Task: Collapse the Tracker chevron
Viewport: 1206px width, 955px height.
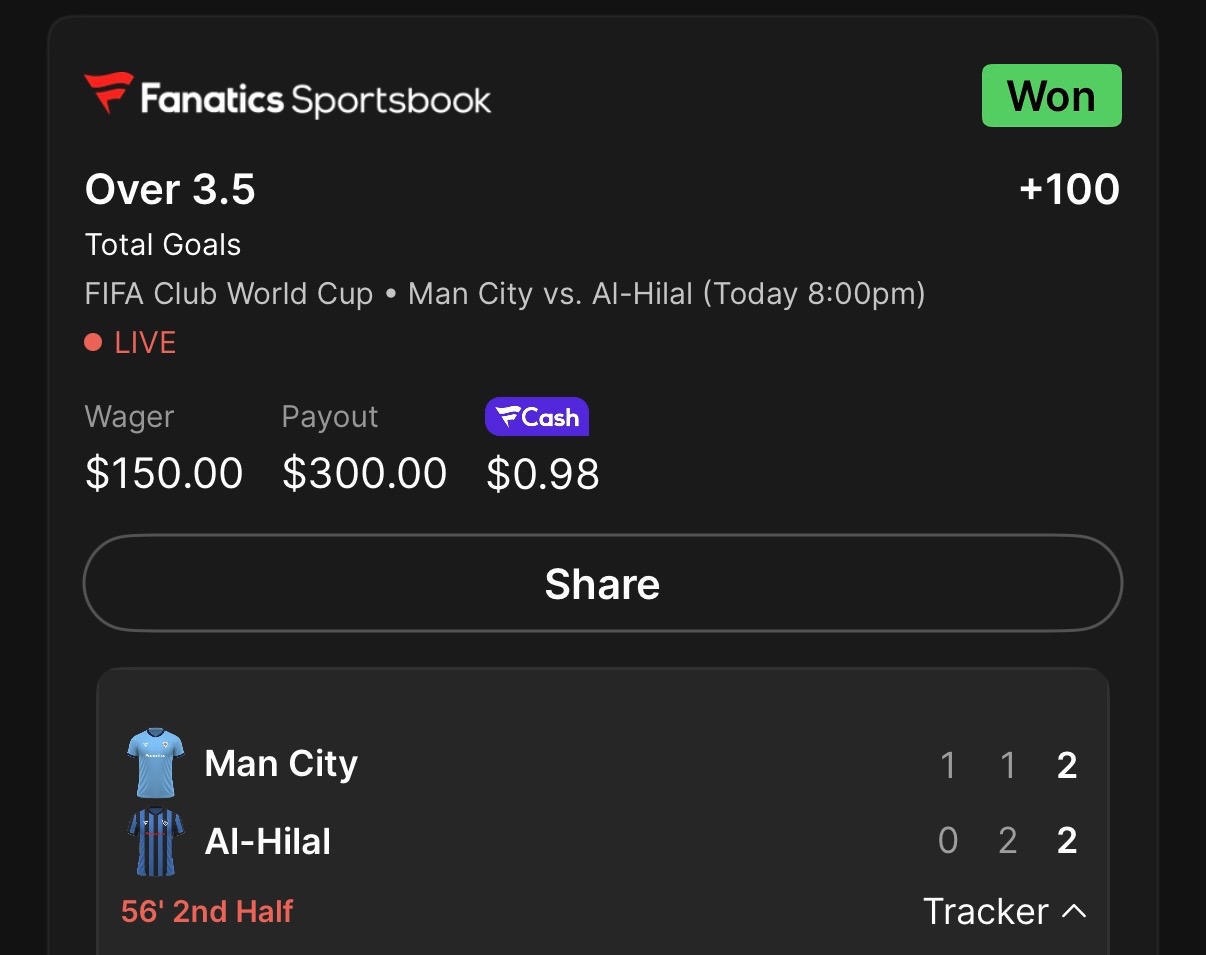Action: (x=1074, y=911)
